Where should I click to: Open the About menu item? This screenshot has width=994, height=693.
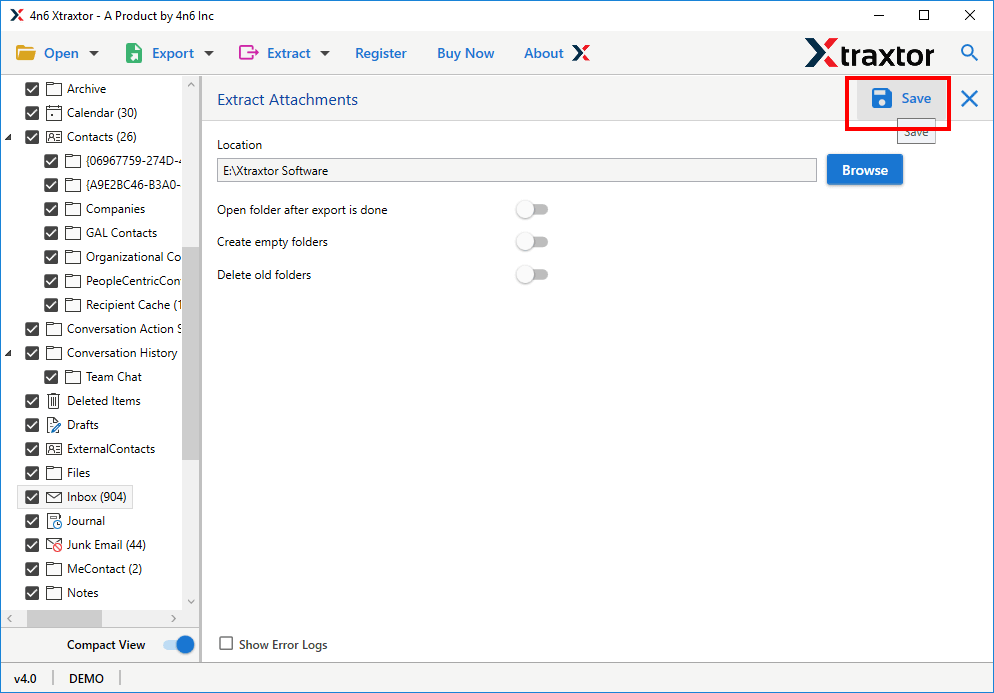pyautogui.click(x=543, y=53)
